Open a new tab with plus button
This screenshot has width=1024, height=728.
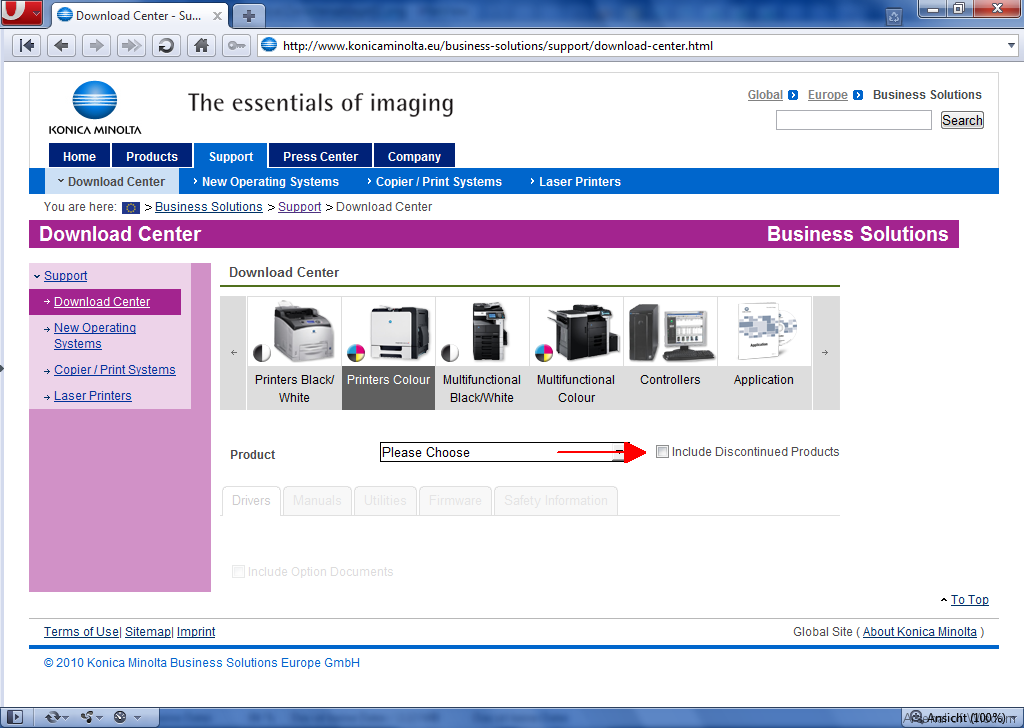click(248, 16)
